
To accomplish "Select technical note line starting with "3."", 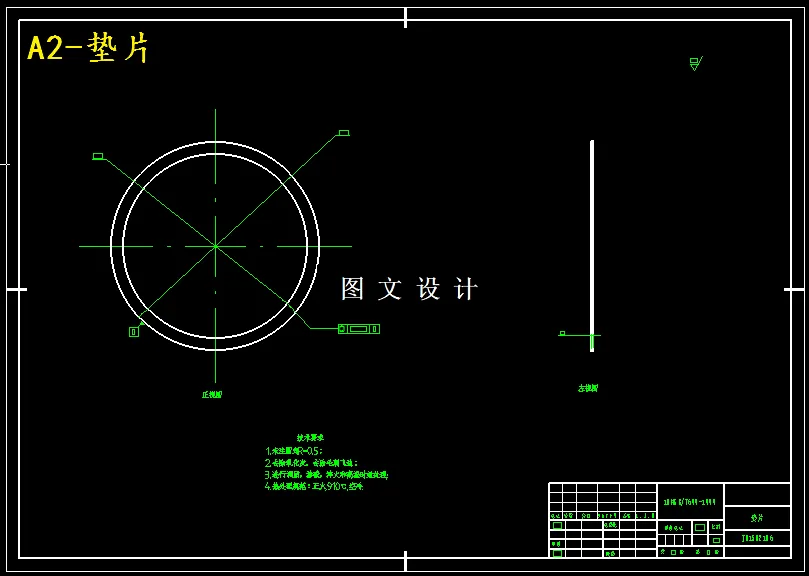I will (x=327, y=474).
